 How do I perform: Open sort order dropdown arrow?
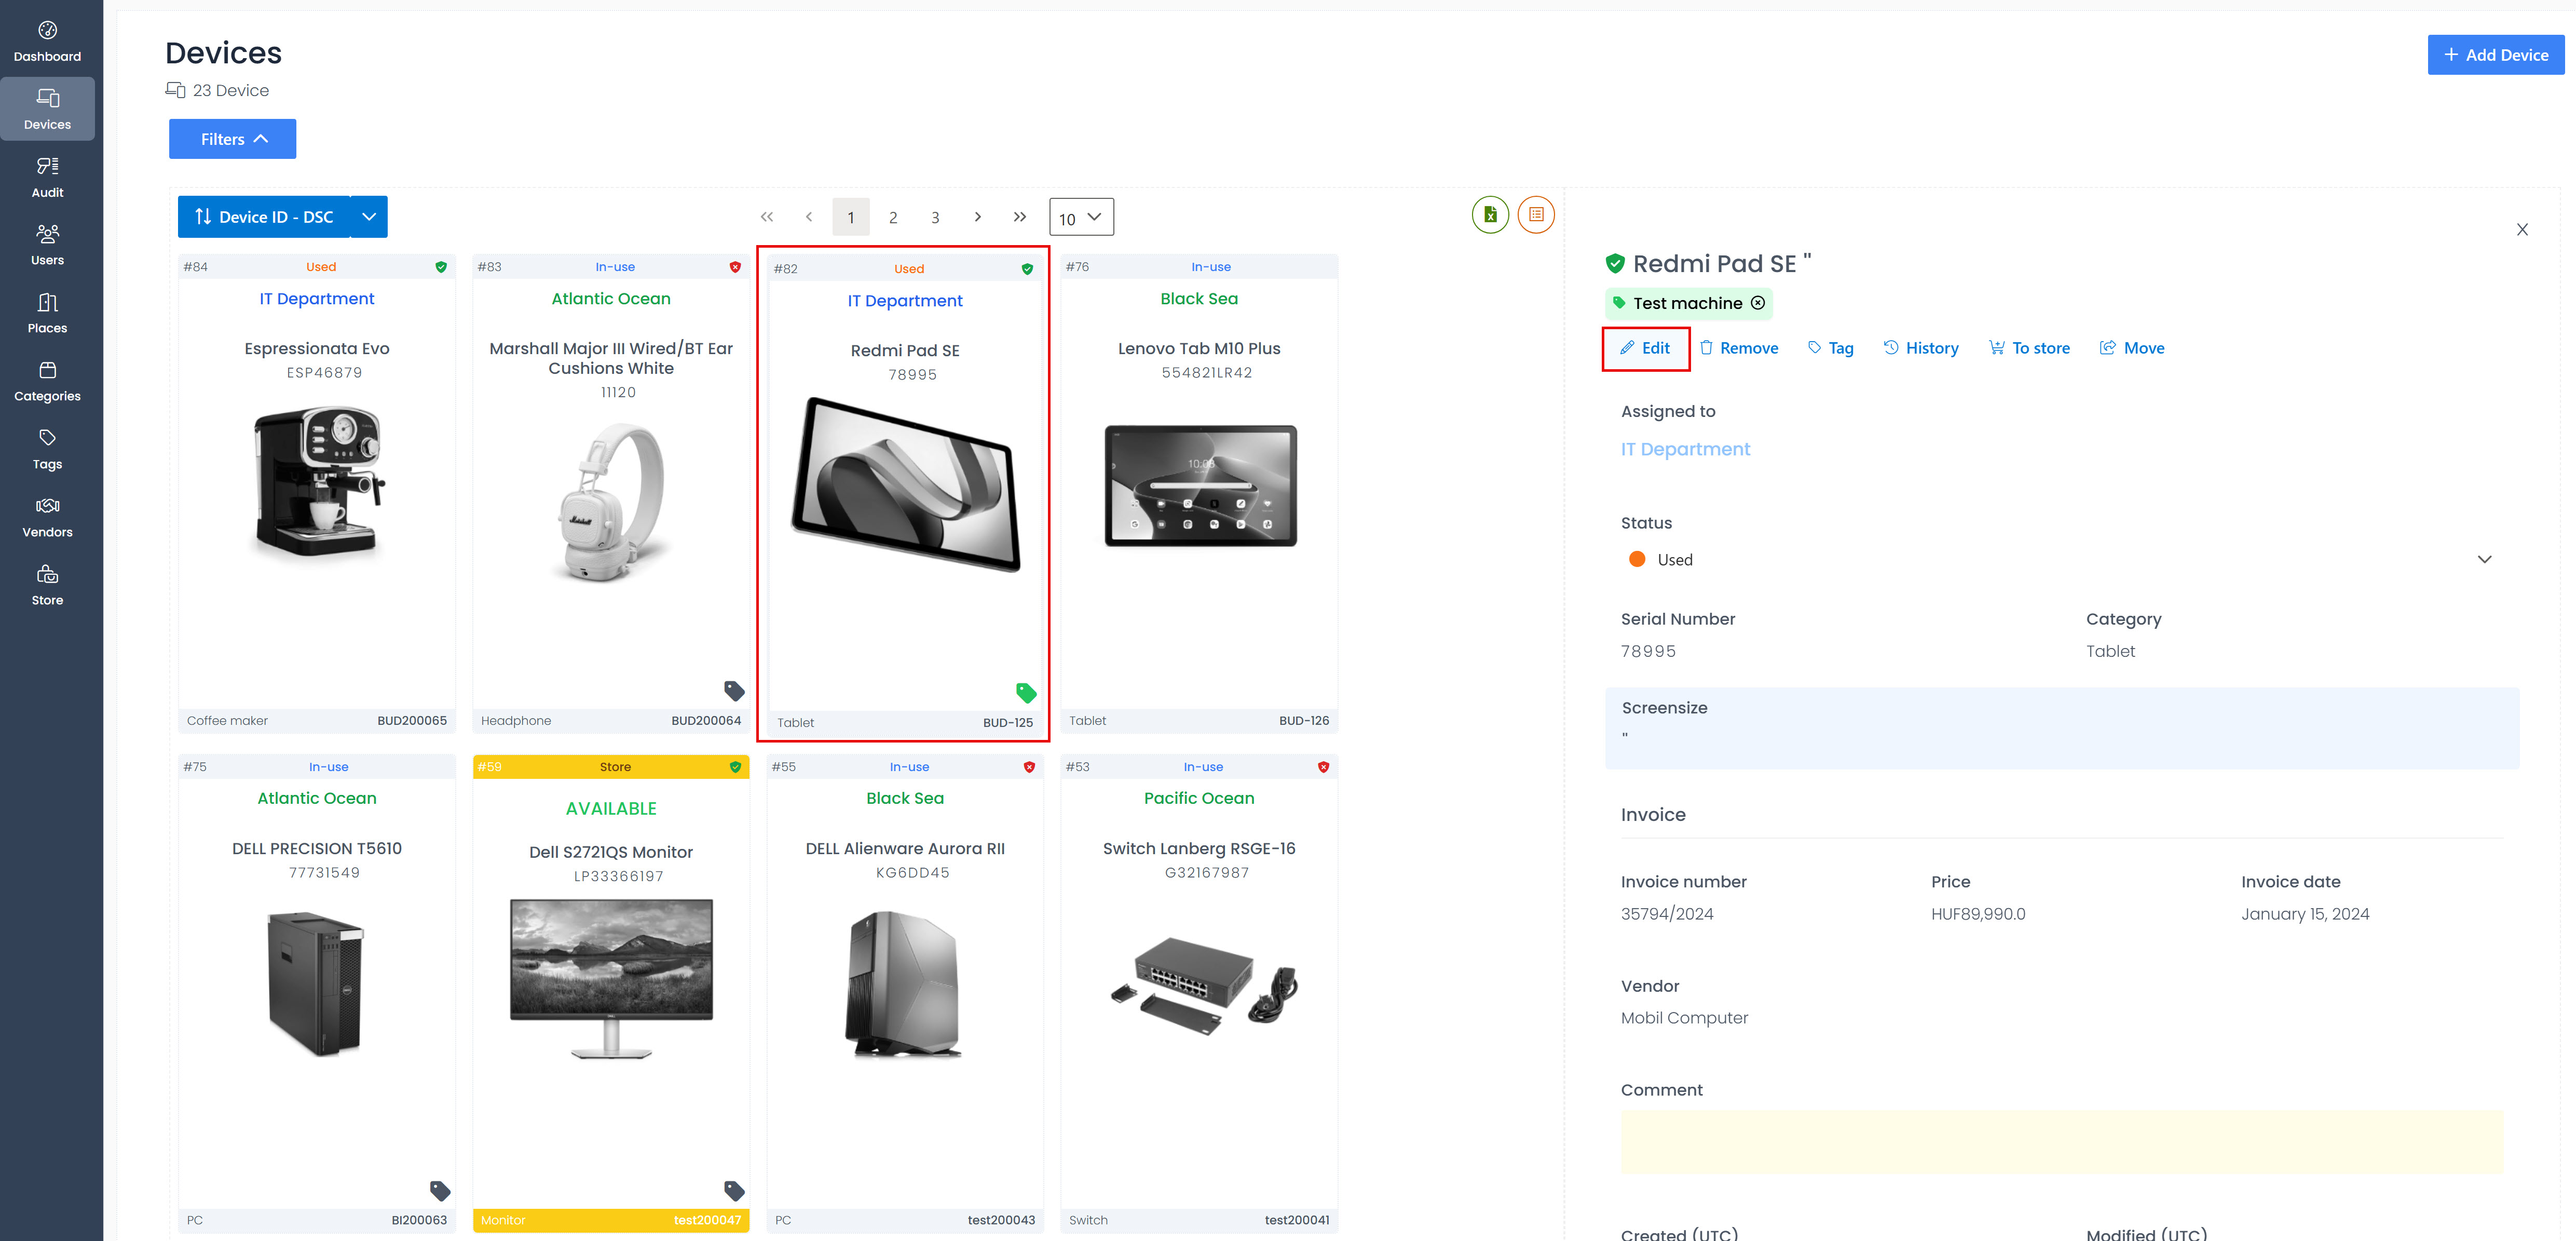pyautogui.click(x=369, y=217)
